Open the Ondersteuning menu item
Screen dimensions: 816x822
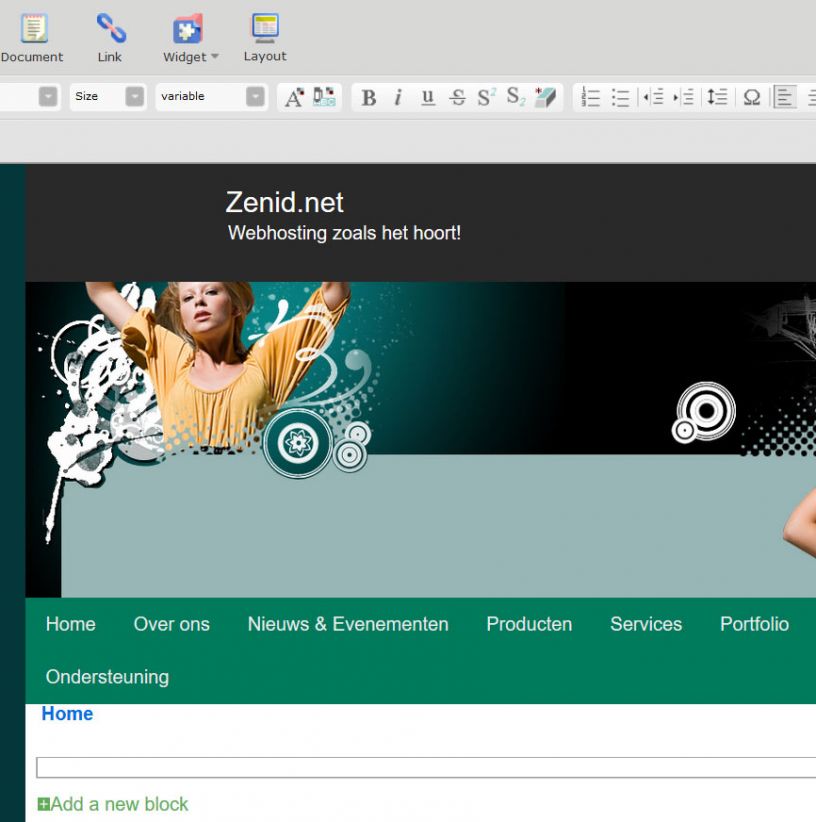107,677
